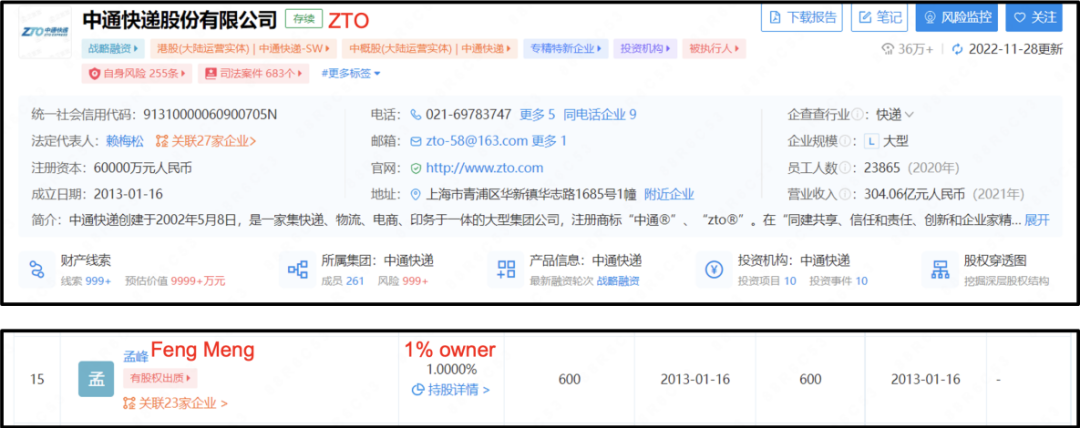Follow the company with 关注 button
The image size is (1080, 428).
coord(1034,18)
